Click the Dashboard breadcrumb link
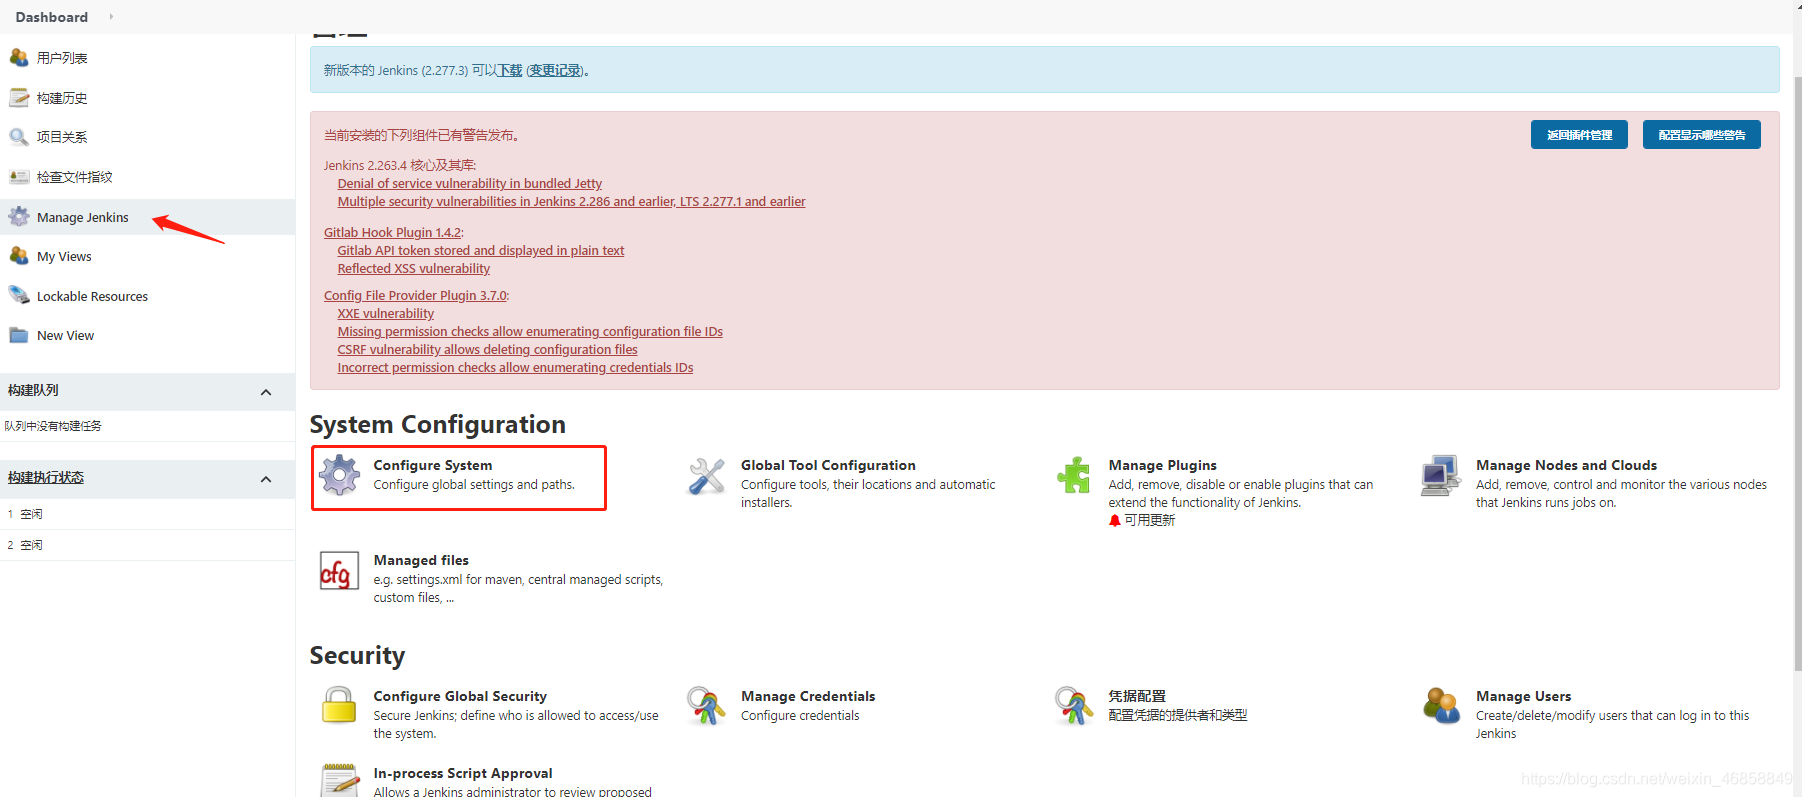 tap(52, 17)
